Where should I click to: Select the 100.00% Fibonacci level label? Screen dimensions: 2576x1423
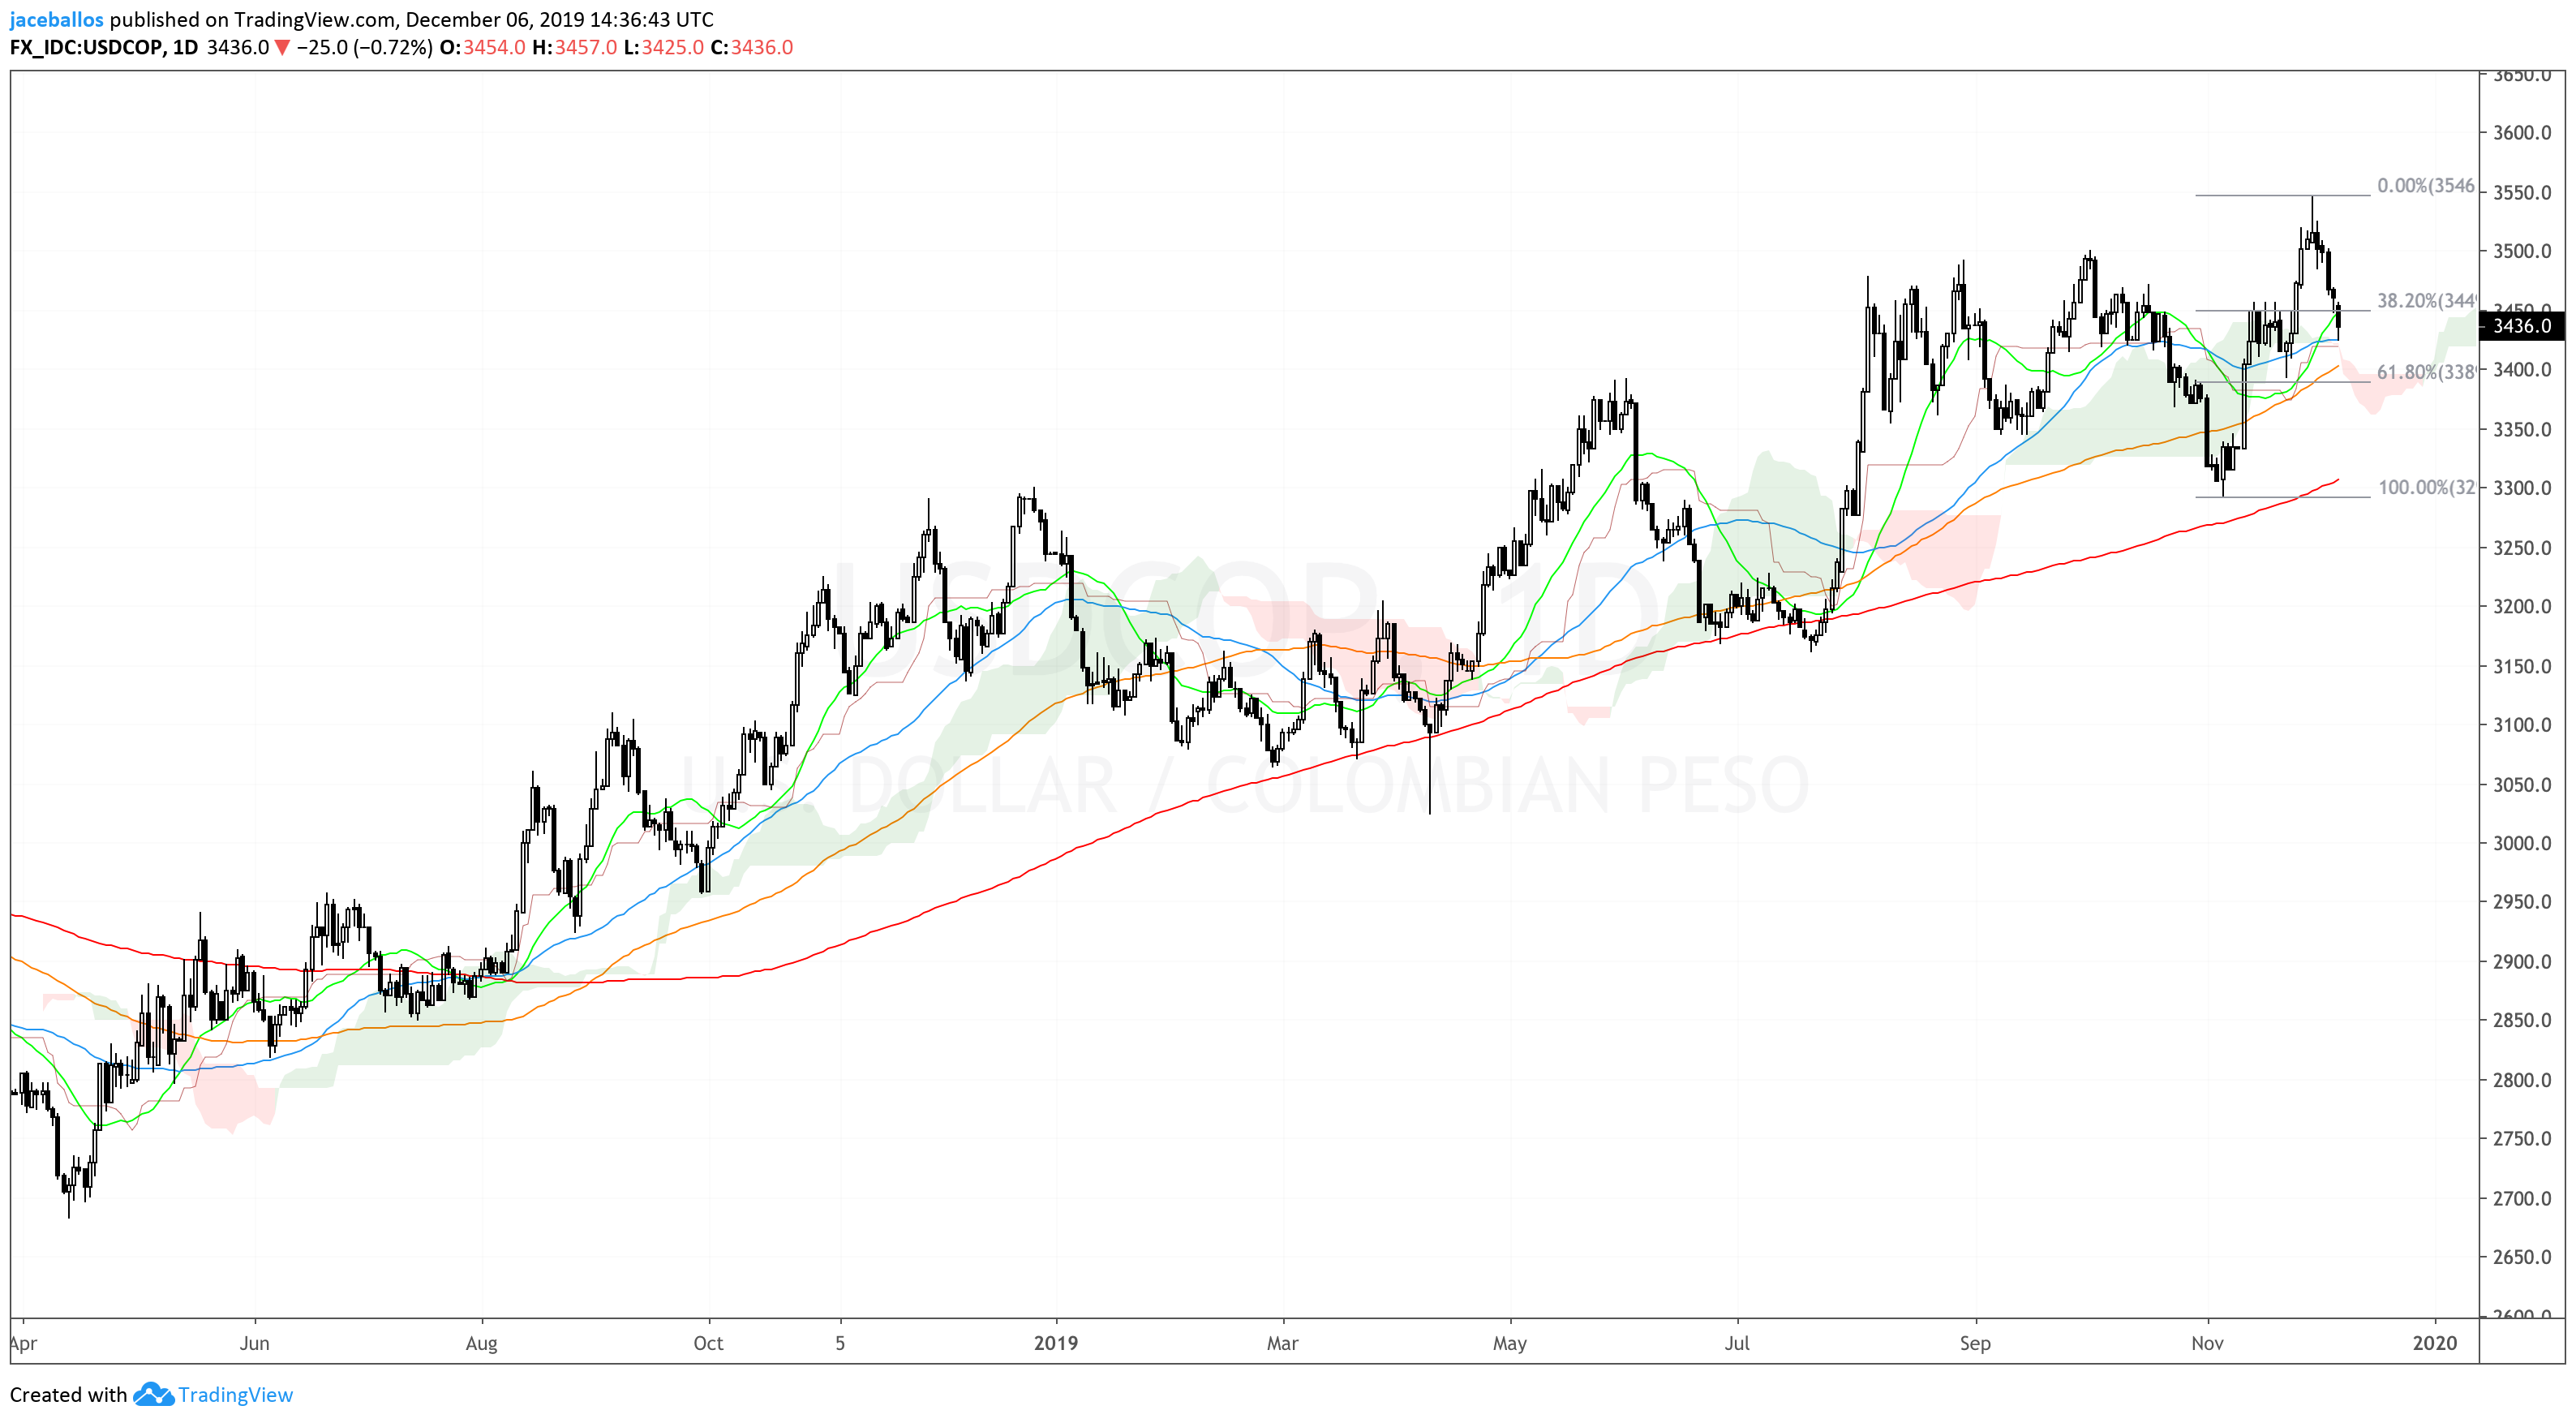(x=2426, y=487)
